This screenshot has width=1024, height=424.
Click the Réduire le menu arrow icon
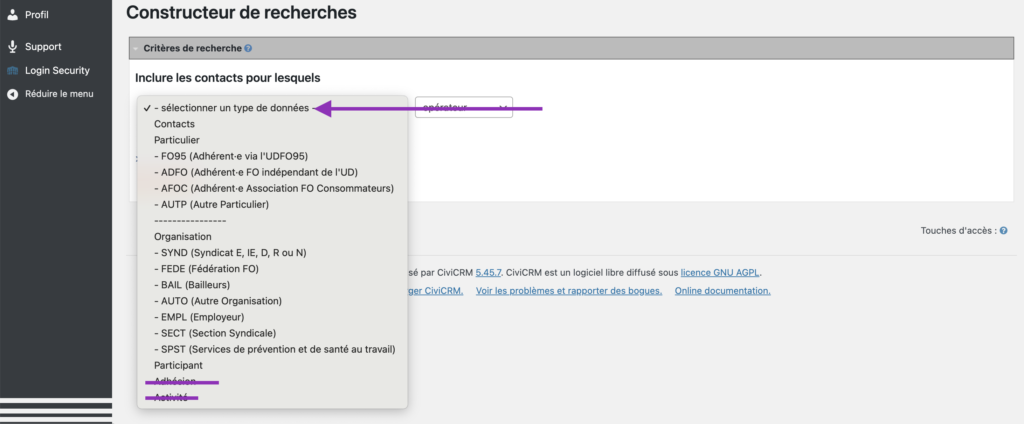coord(13,94)
